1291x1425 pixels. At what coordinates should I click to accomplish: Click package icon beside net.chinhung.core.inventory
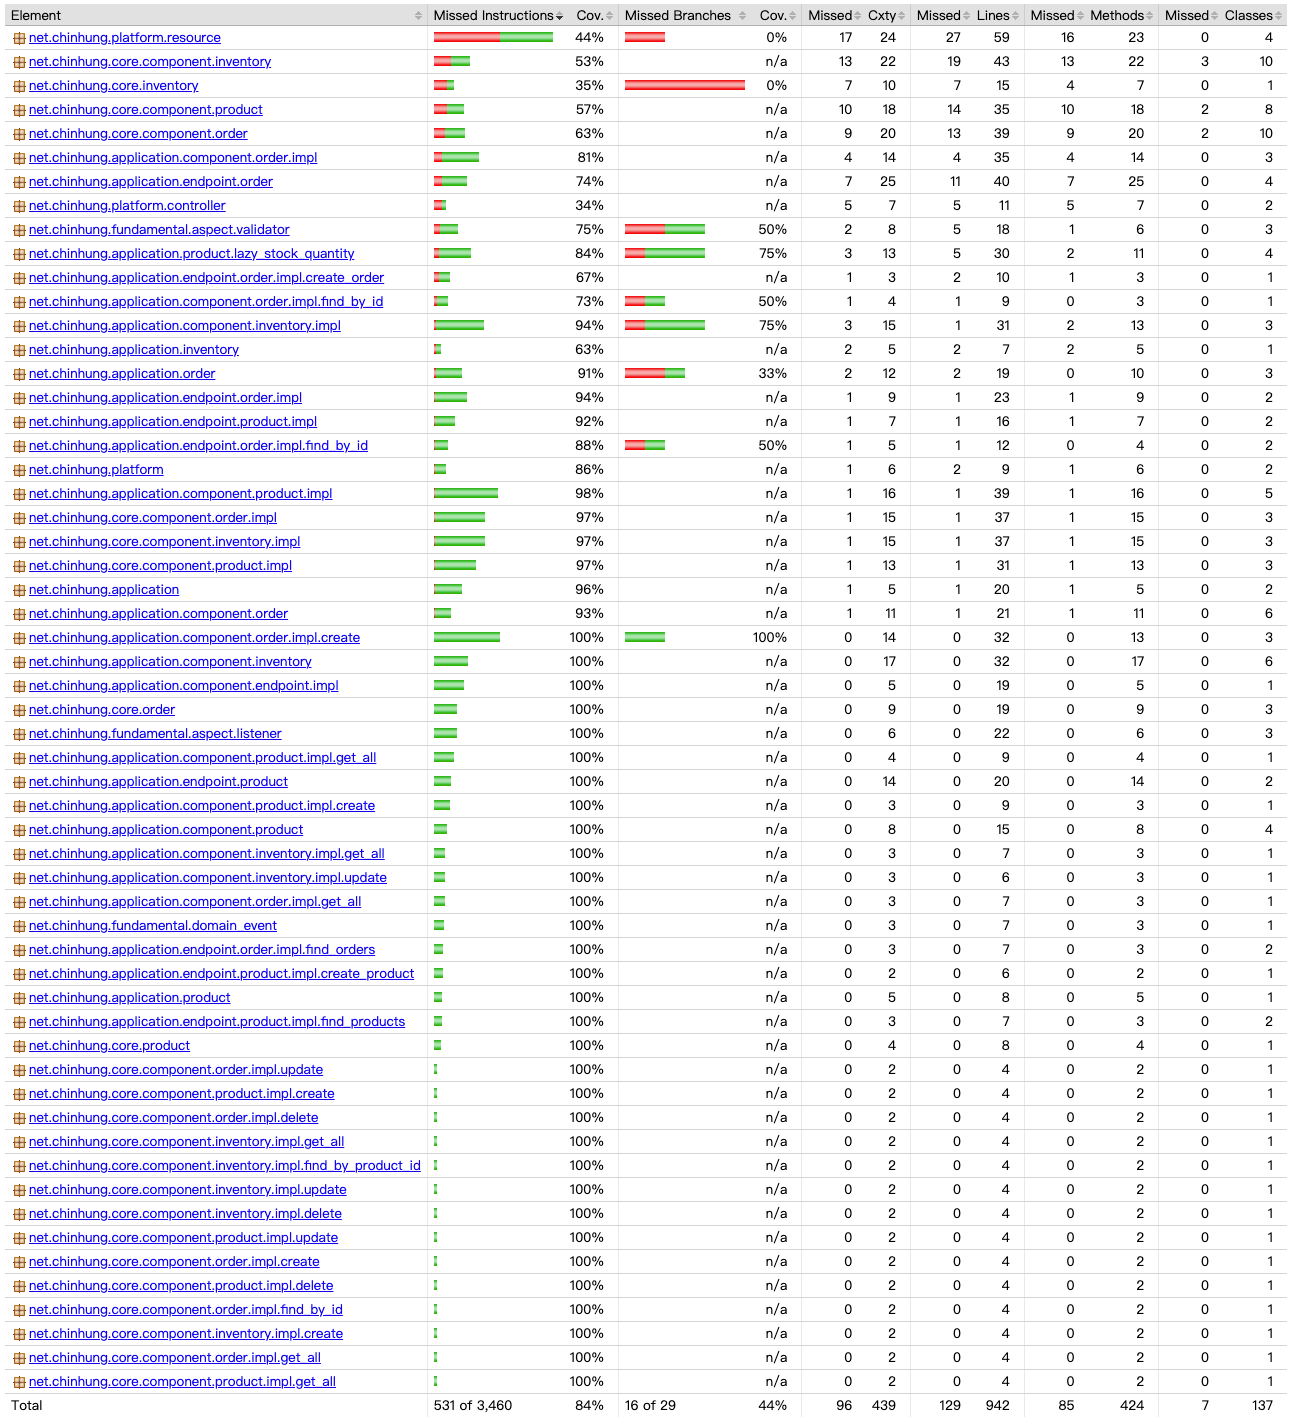point(19,86)
